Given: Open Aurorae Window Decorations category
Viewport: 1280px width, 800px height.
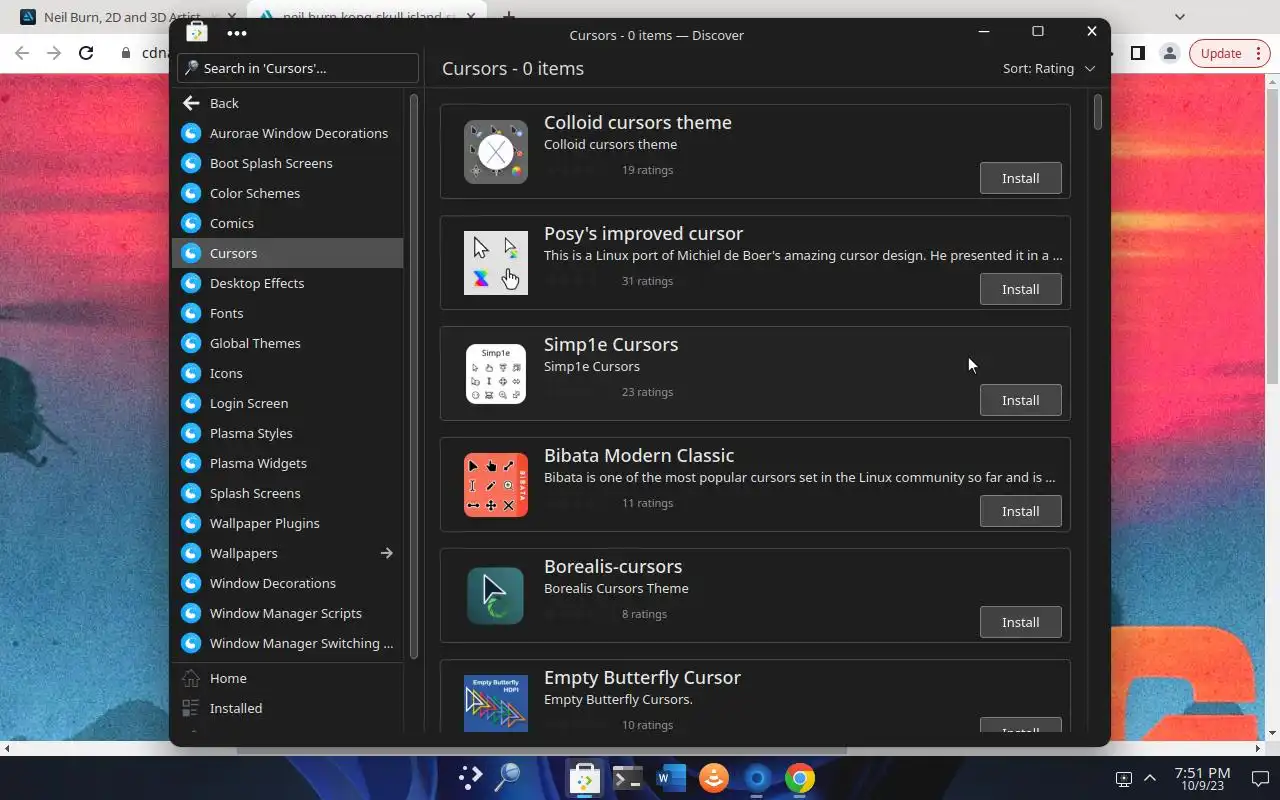Looking at the screenshot, I should [288, 133].
